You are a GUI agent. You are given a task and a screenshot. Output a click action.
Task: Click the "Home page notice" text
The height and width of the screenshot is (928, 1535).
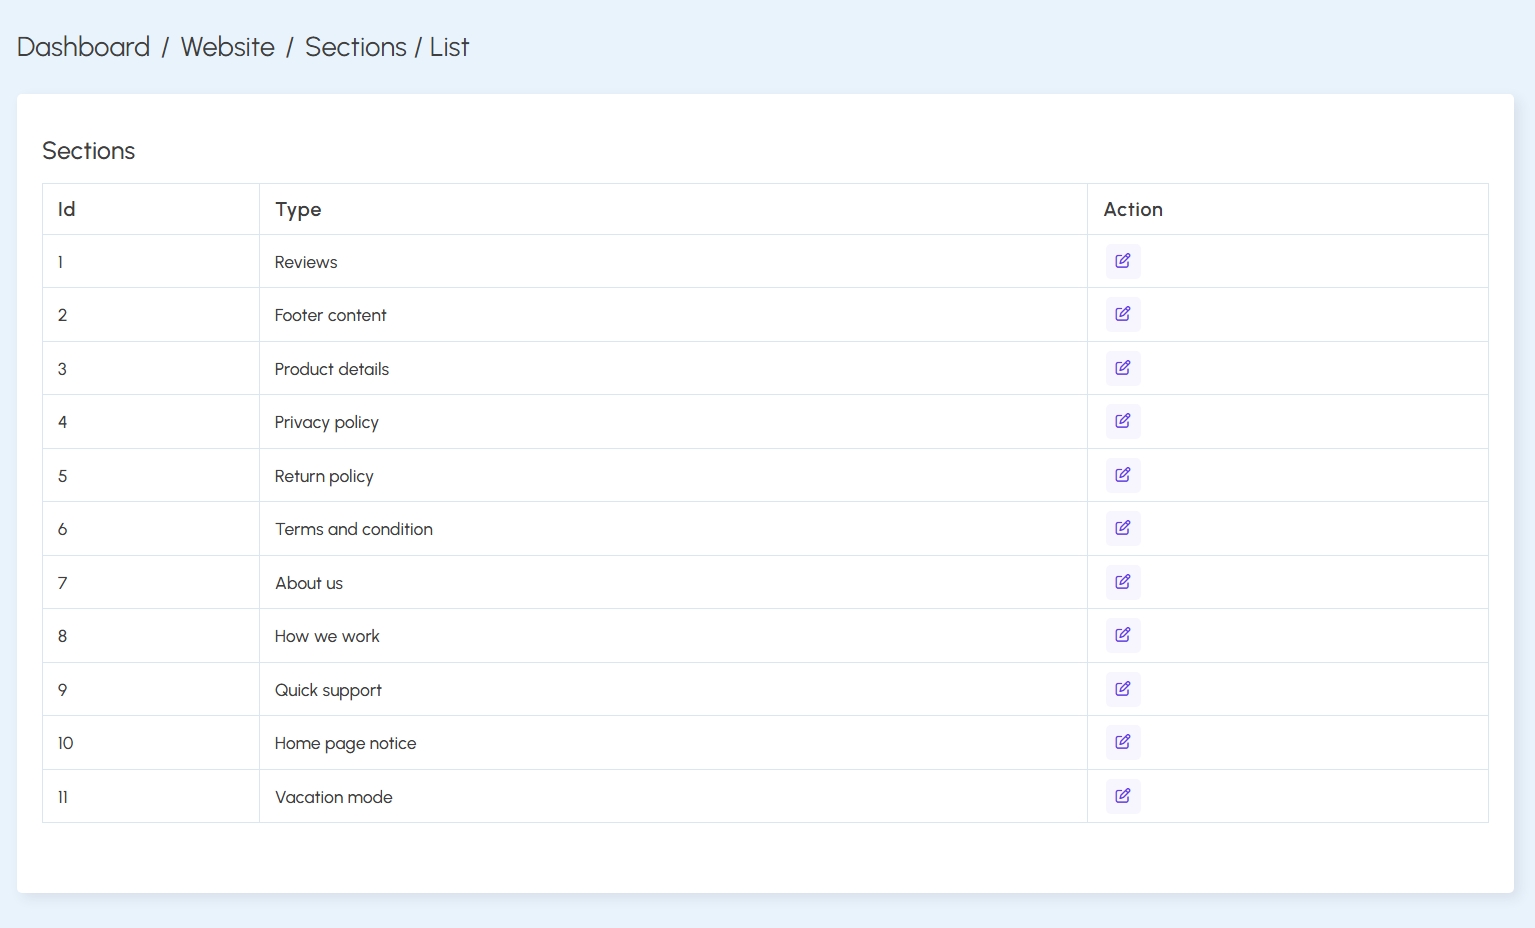[345, 743]
